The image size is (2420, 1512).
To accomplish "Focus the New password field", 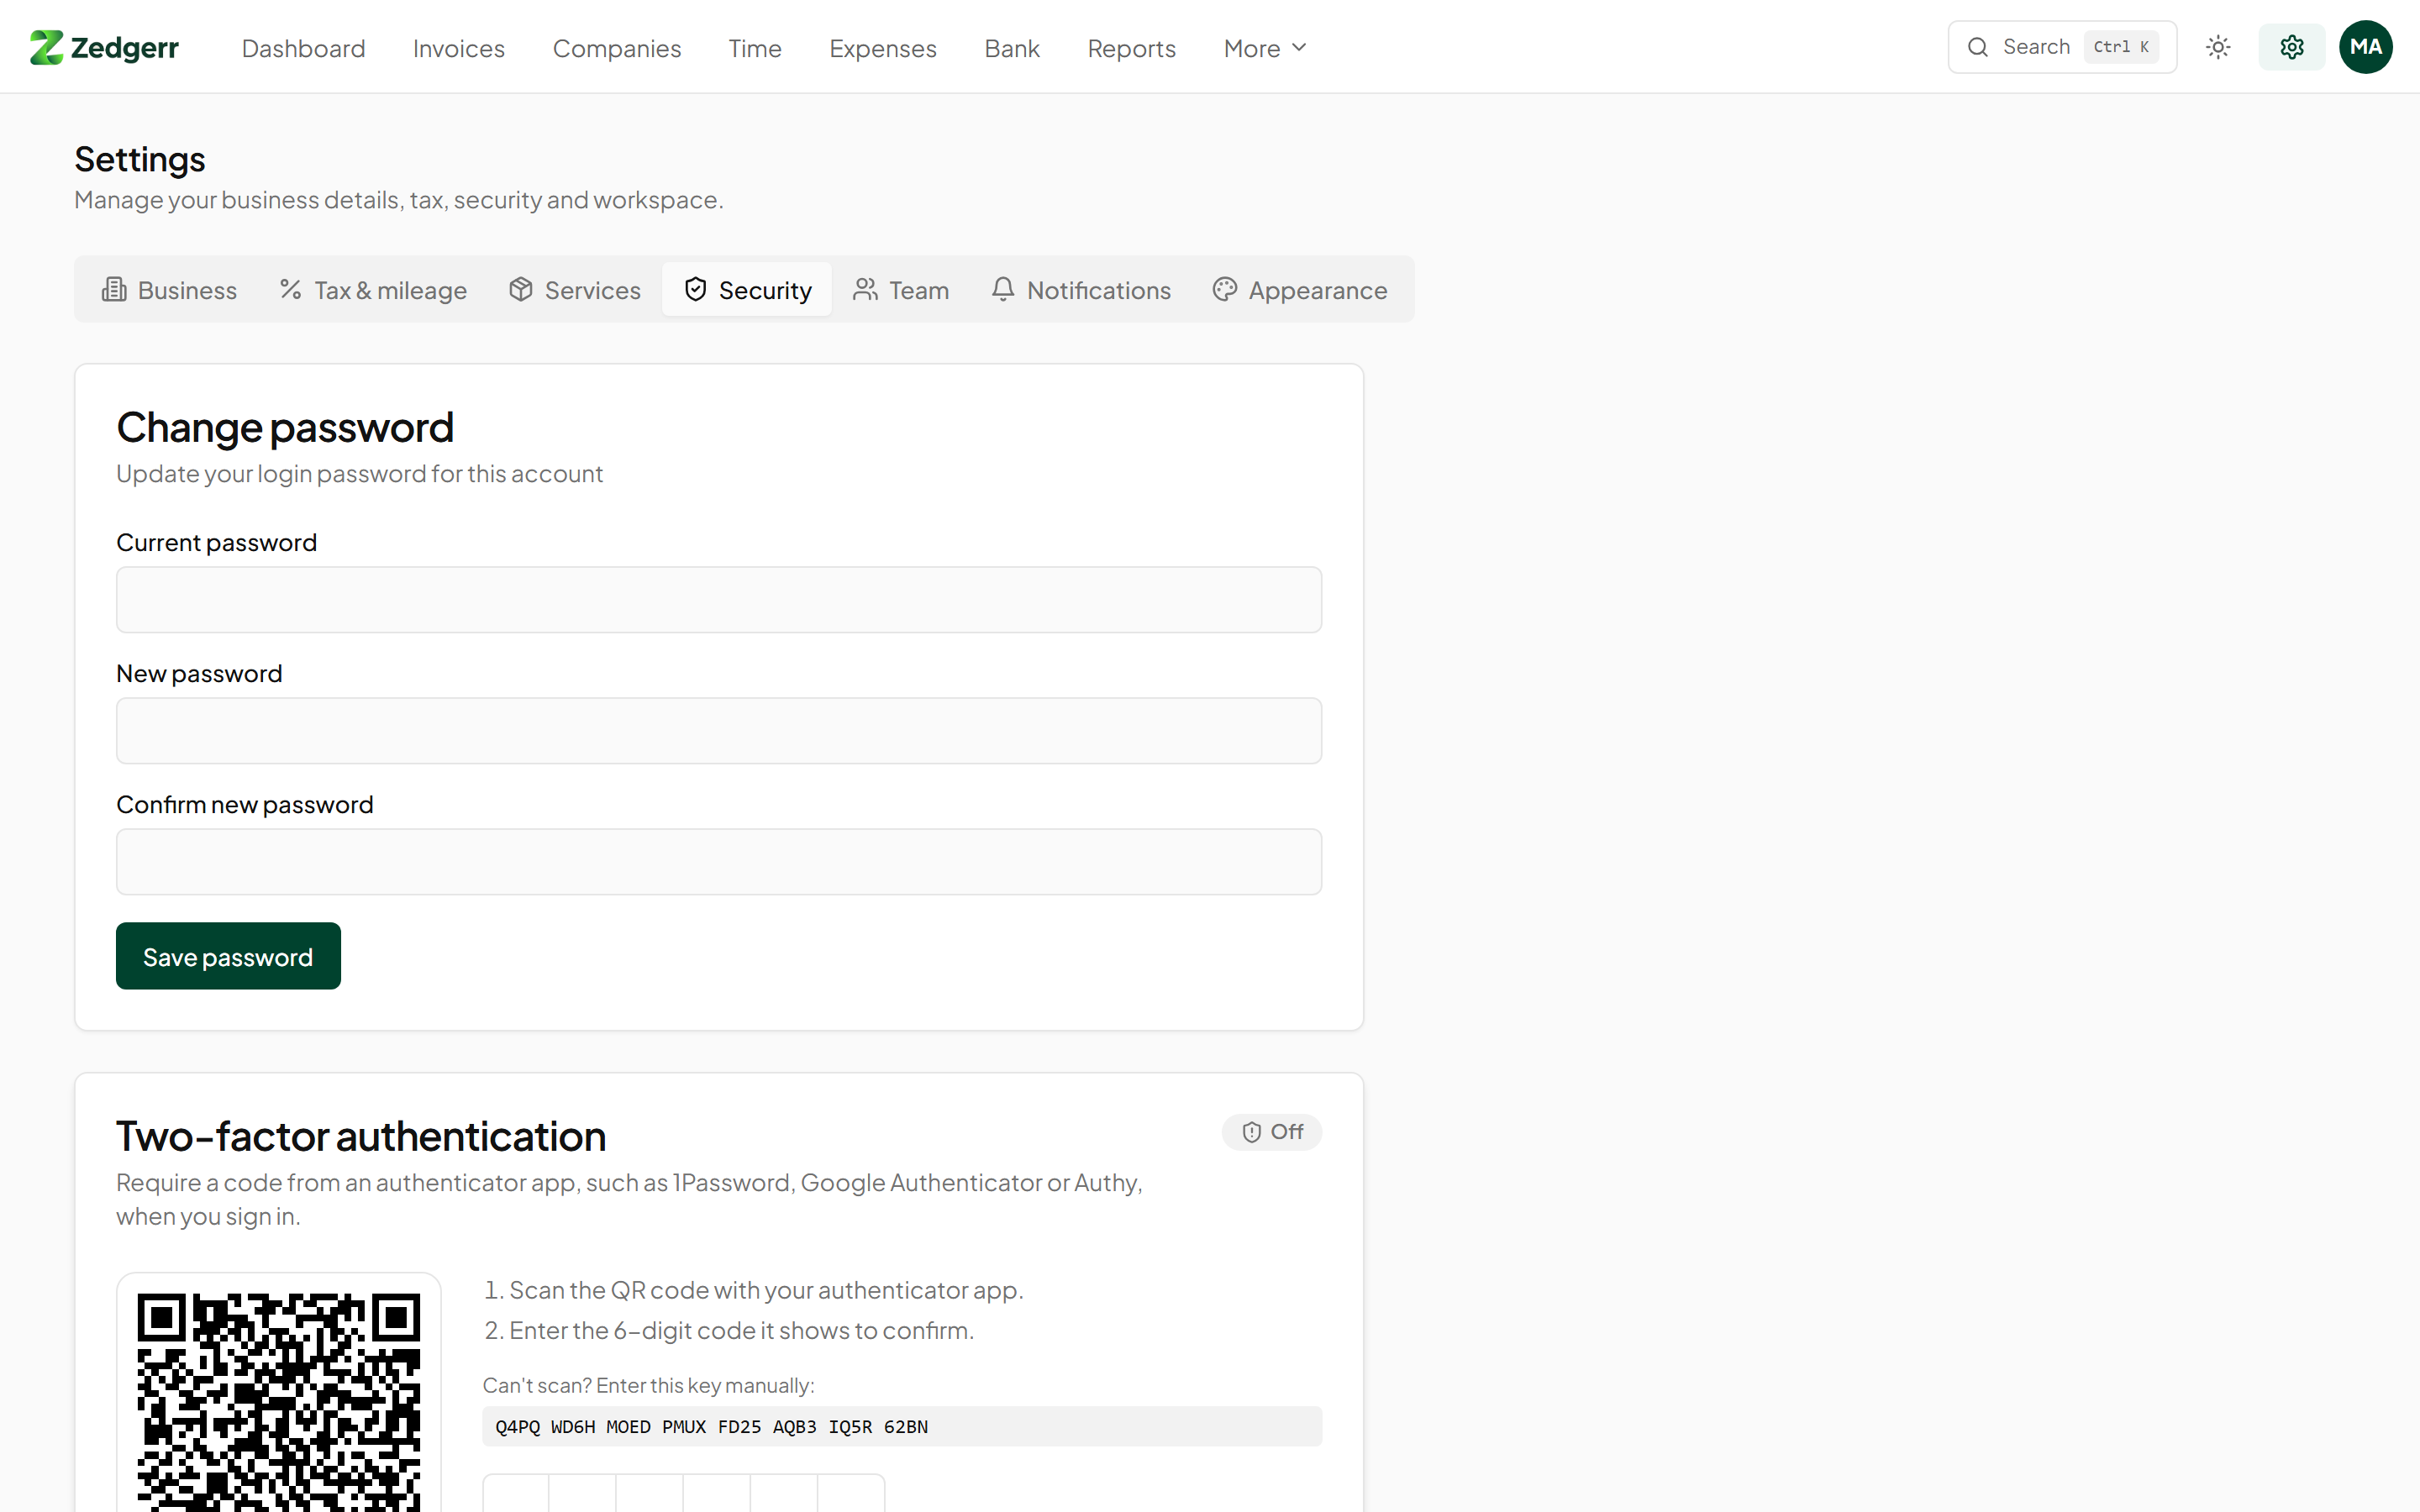I will point(719,731).
